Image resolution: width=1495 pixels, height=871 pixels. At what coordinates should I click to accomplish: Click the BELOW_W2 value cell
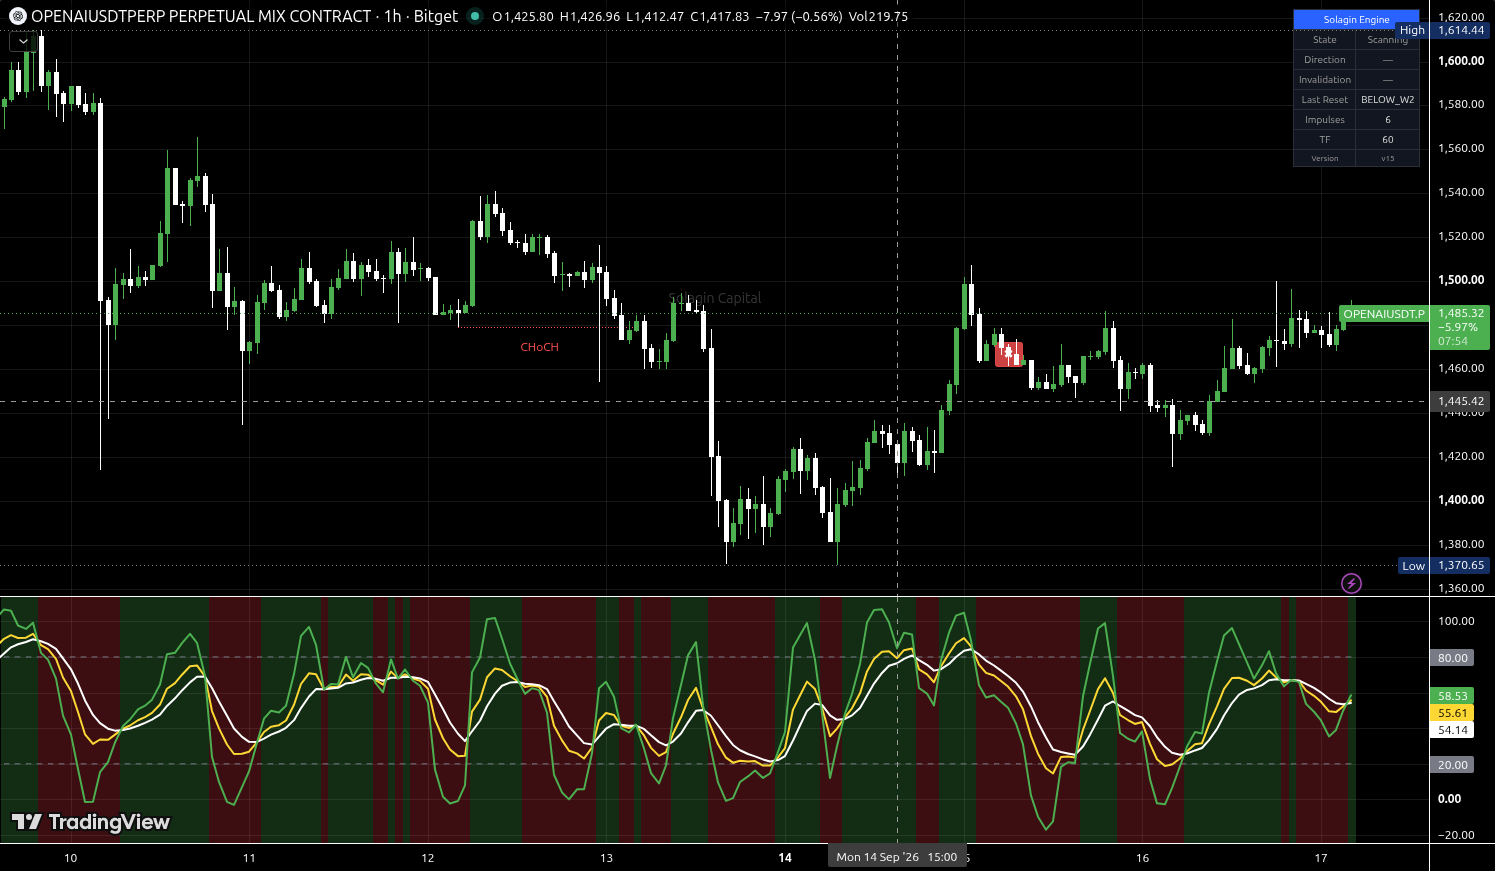coord(1388,100)
